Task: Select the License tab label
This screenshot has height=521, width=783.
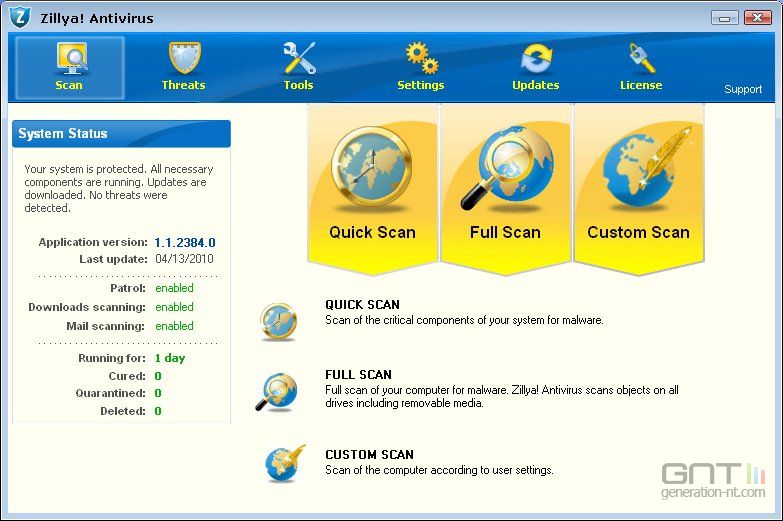Action: tap(641, 85)
